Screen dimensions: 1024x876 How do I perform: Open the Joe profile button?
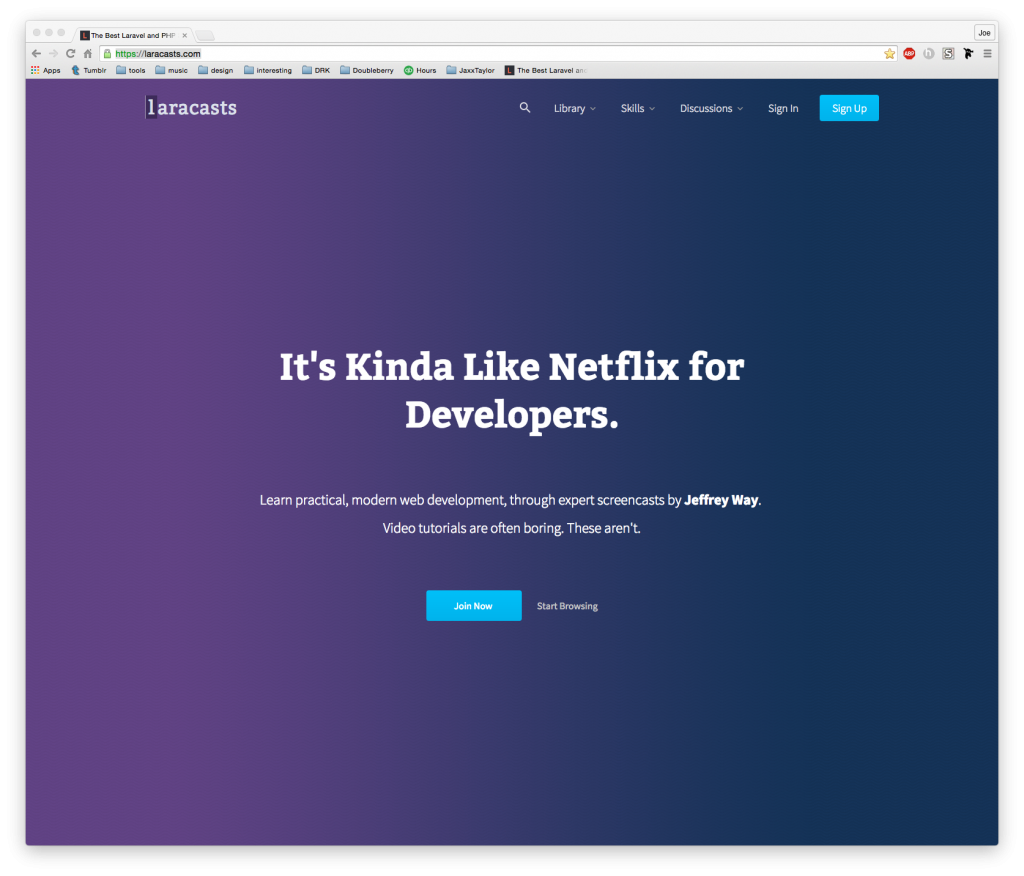coord(984,33)
